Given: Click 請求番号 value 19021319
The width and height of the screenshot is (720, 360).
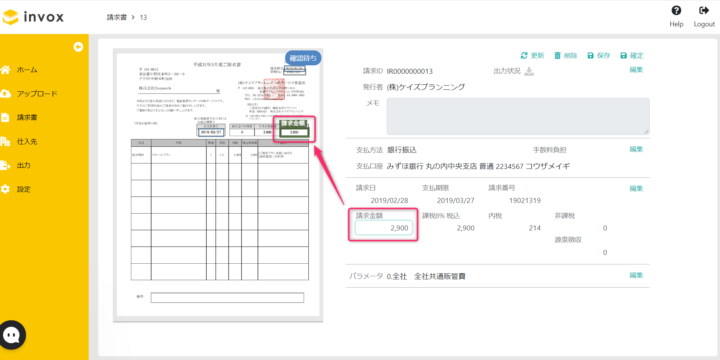Looking at the screenshot, I should point(525,201).
